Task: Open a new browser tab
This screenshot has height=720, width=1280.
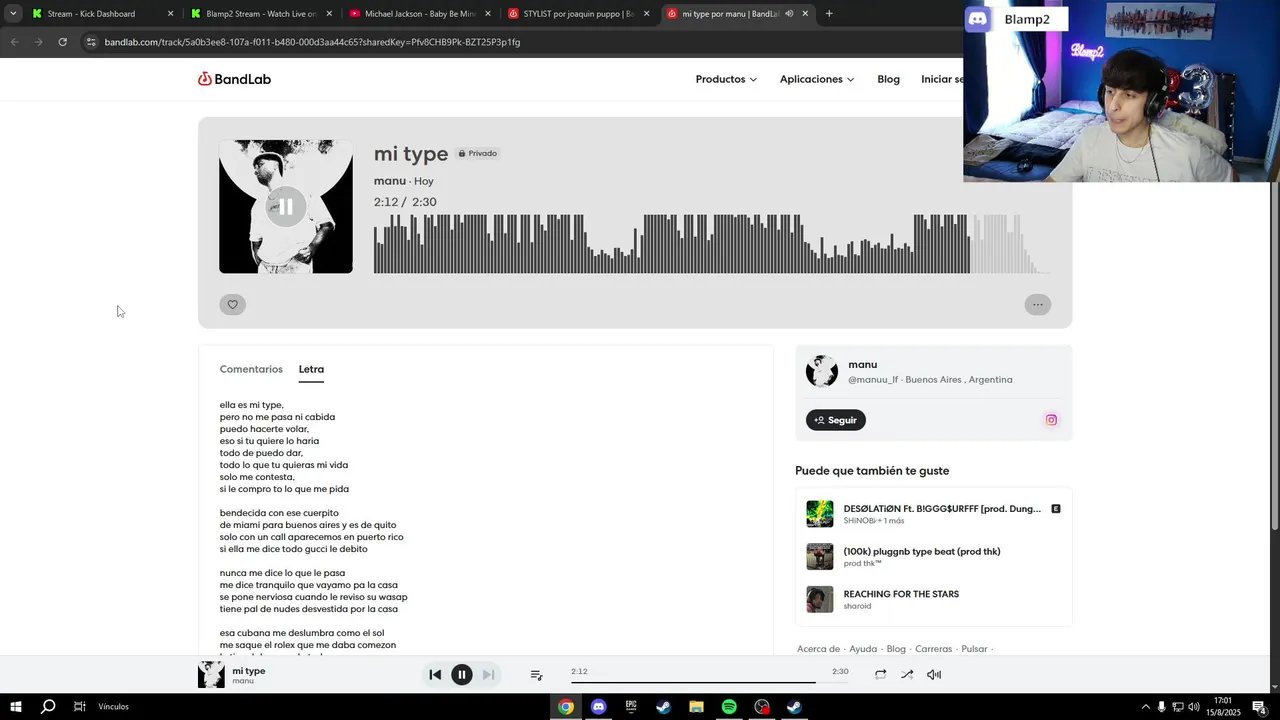Action: pos(829,14)
